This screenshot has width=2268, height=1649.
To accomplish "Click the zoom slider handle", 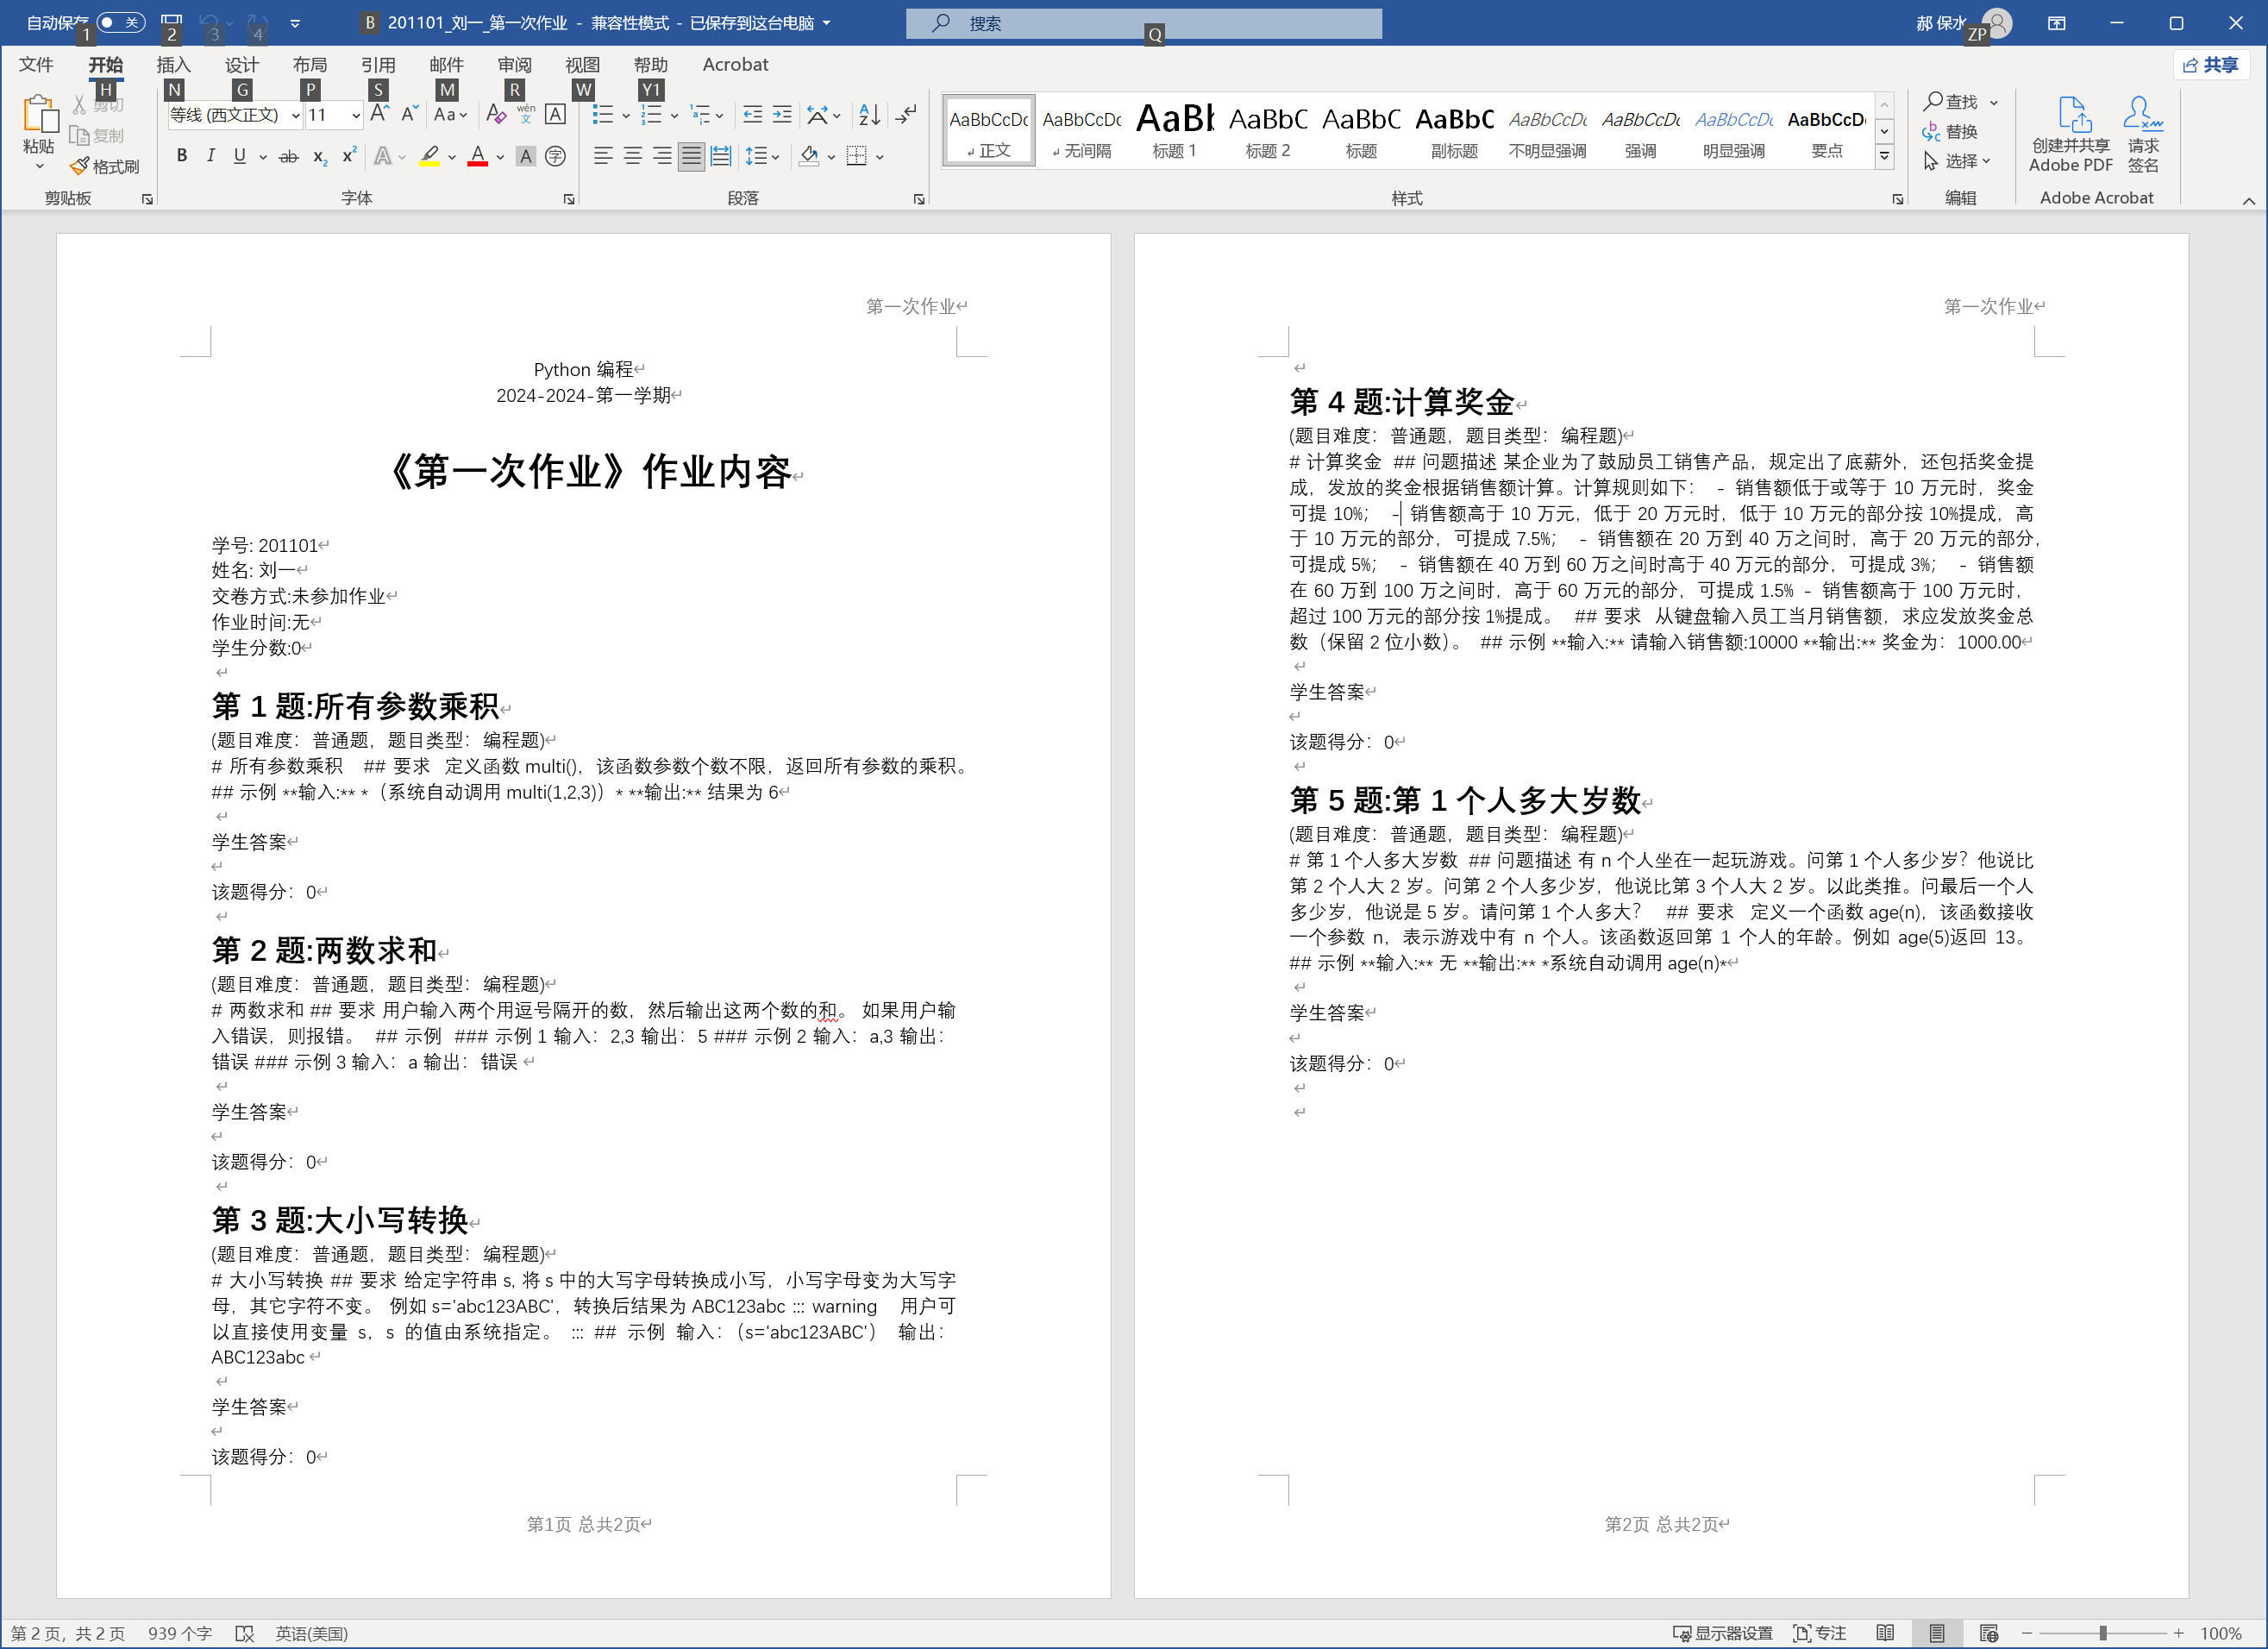I will [x=2103, y=1633].
